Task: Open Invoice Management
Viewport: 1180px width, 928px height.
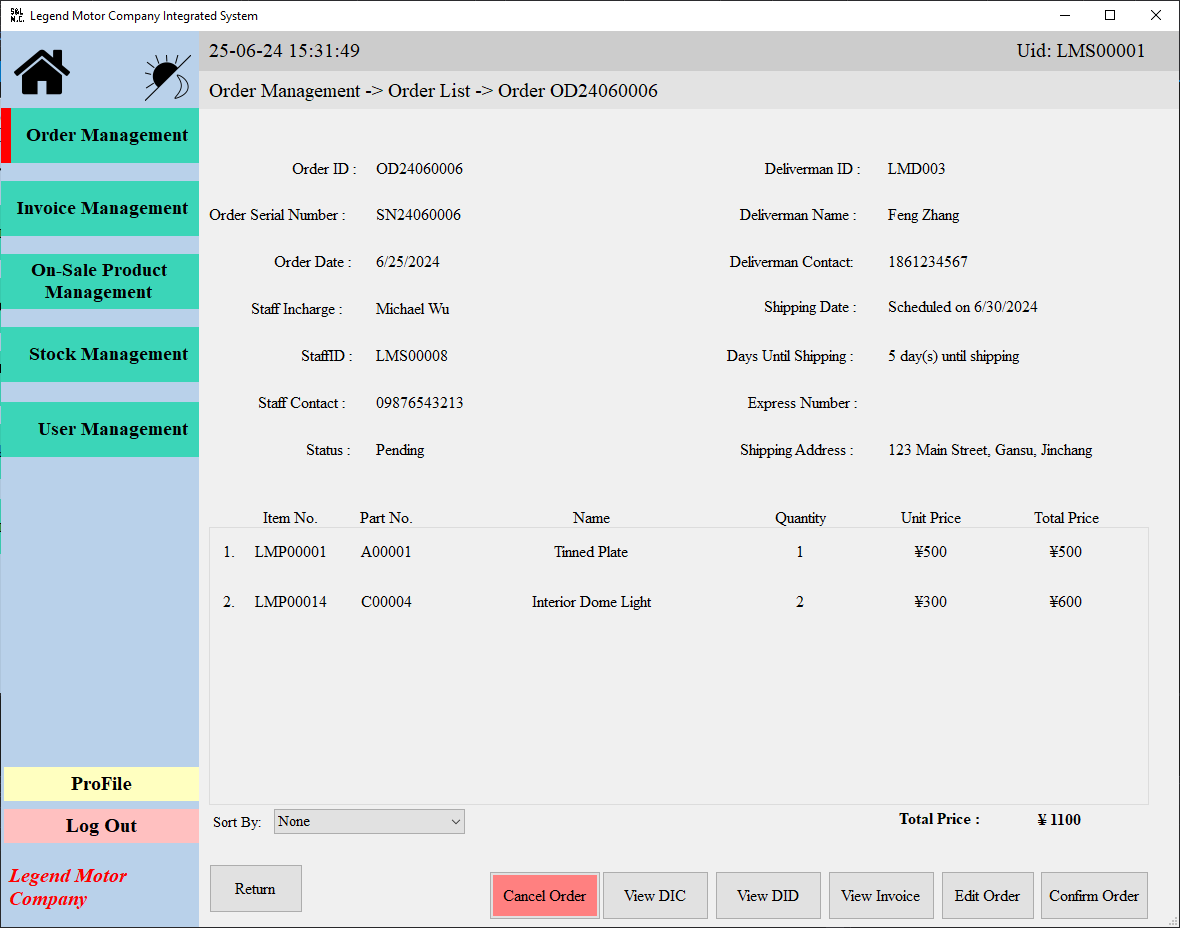Action: pos(101,208)
